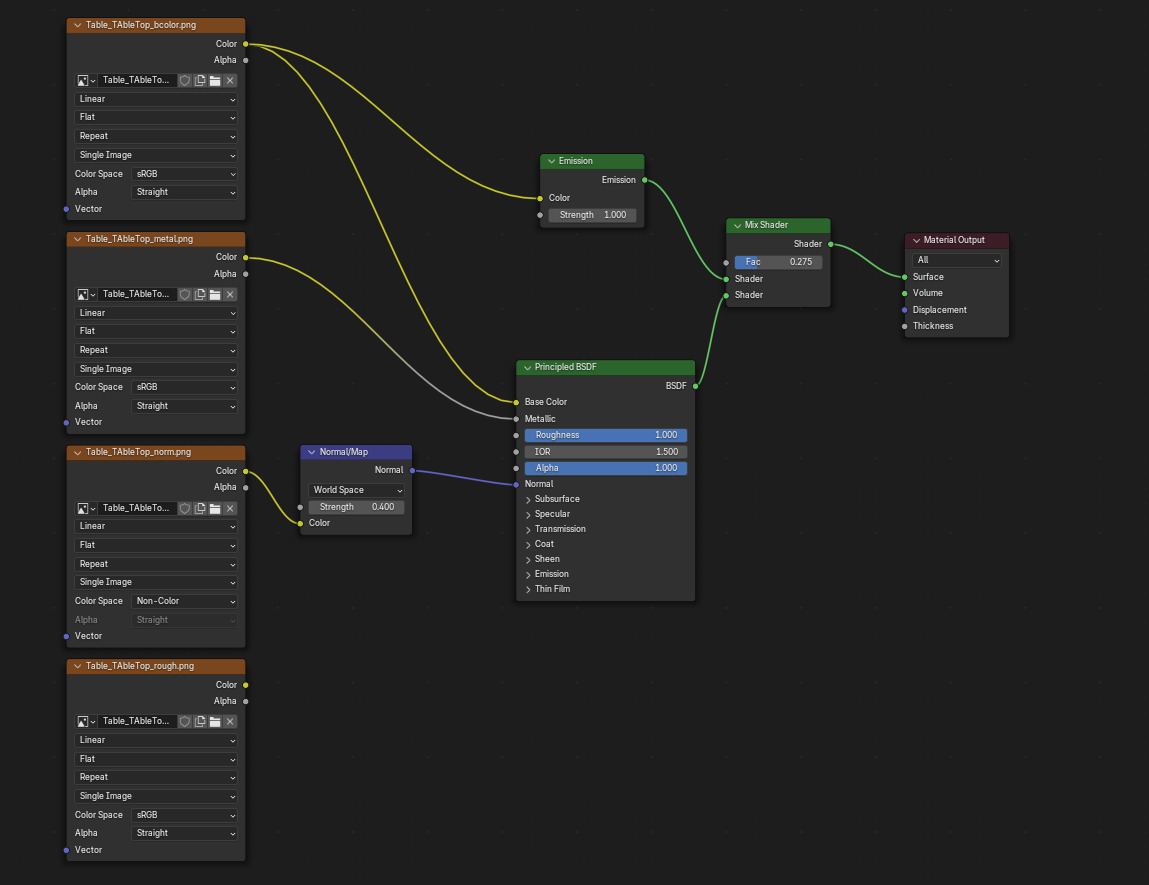Click fake user shield icon in bcolor node
This screenshot has width=1149, height=885.
[x=185, y=81]
